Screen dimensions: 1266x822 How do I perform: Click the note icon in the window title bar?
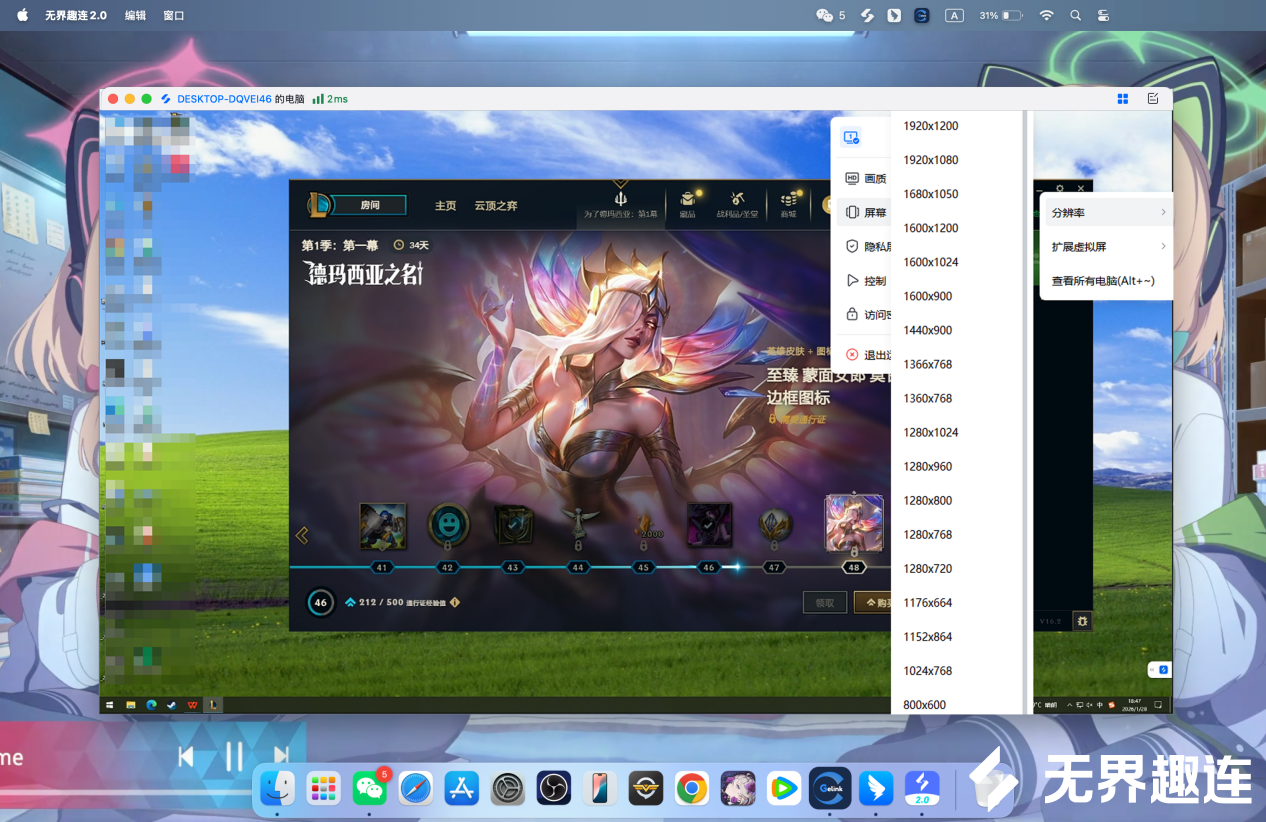click(1153, 99)
